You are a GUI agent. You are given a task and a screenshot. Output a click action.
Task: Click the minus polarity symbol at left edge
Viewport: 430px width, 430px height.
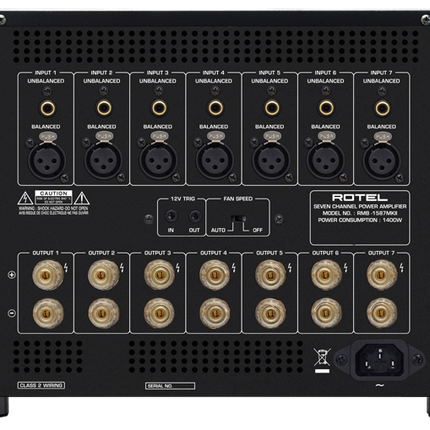(12, 313)
